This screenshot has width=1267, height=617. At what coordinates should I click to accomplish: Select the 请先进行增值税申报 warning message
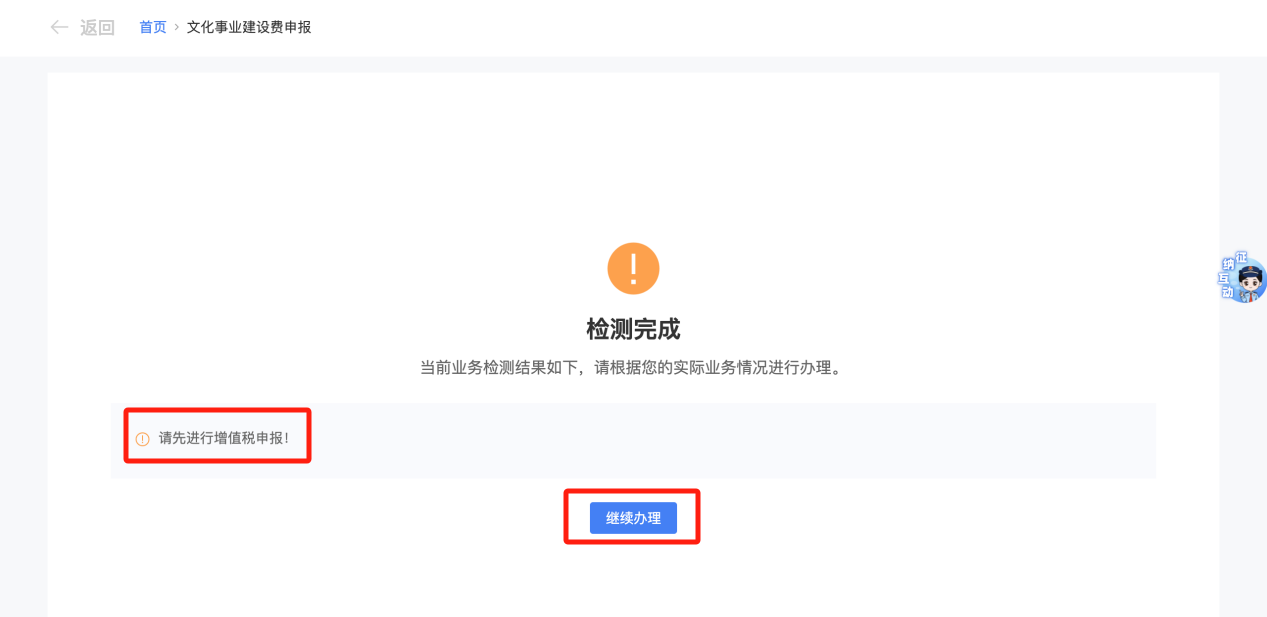pos(224,438)
